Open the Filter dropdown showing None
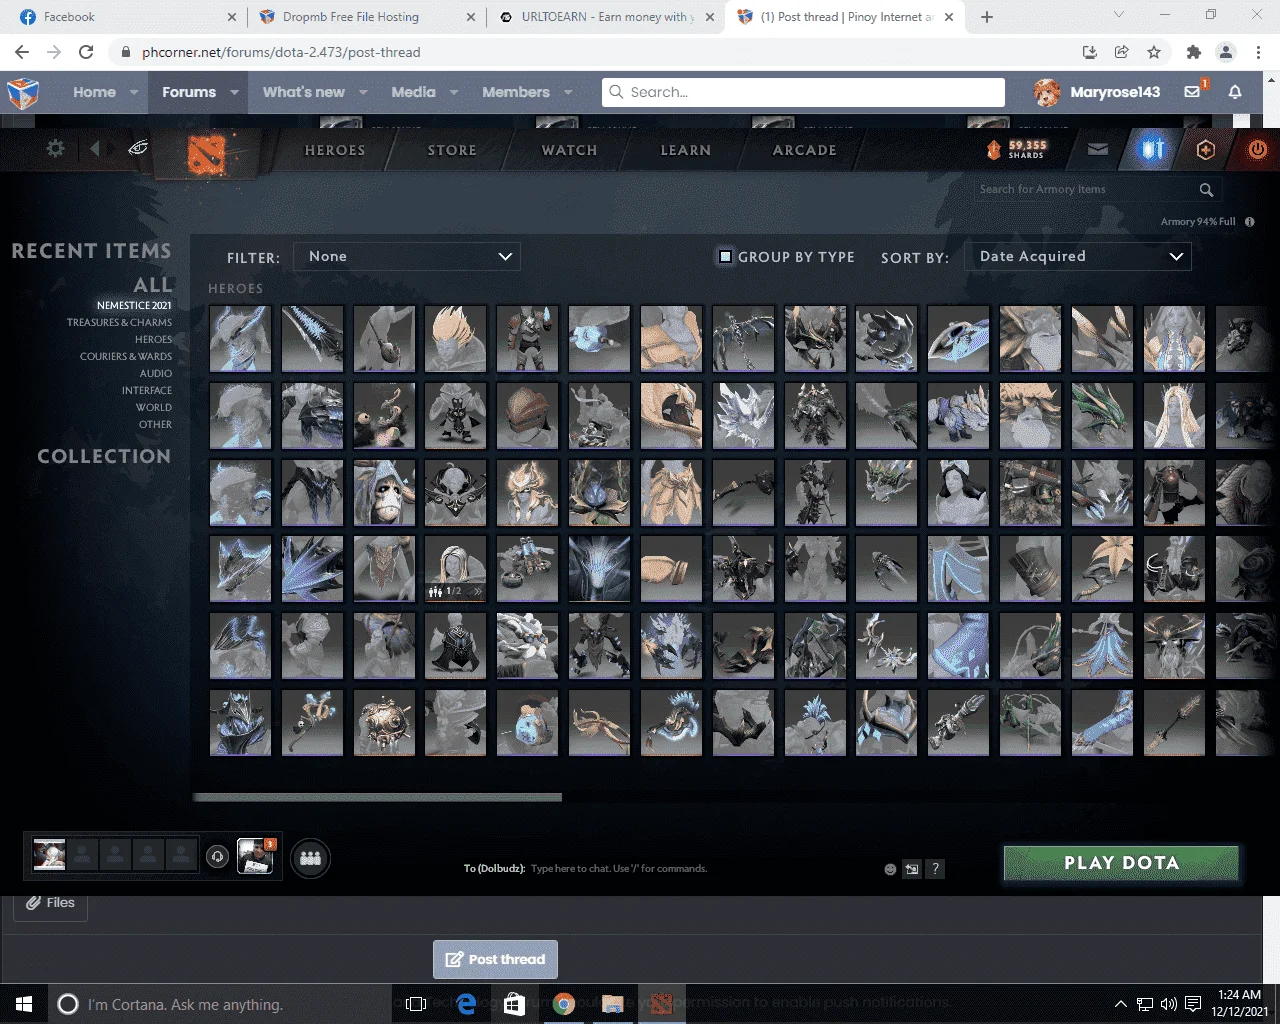The image size is (1280, 1024). pyautogui.click(x=407, y=256)
